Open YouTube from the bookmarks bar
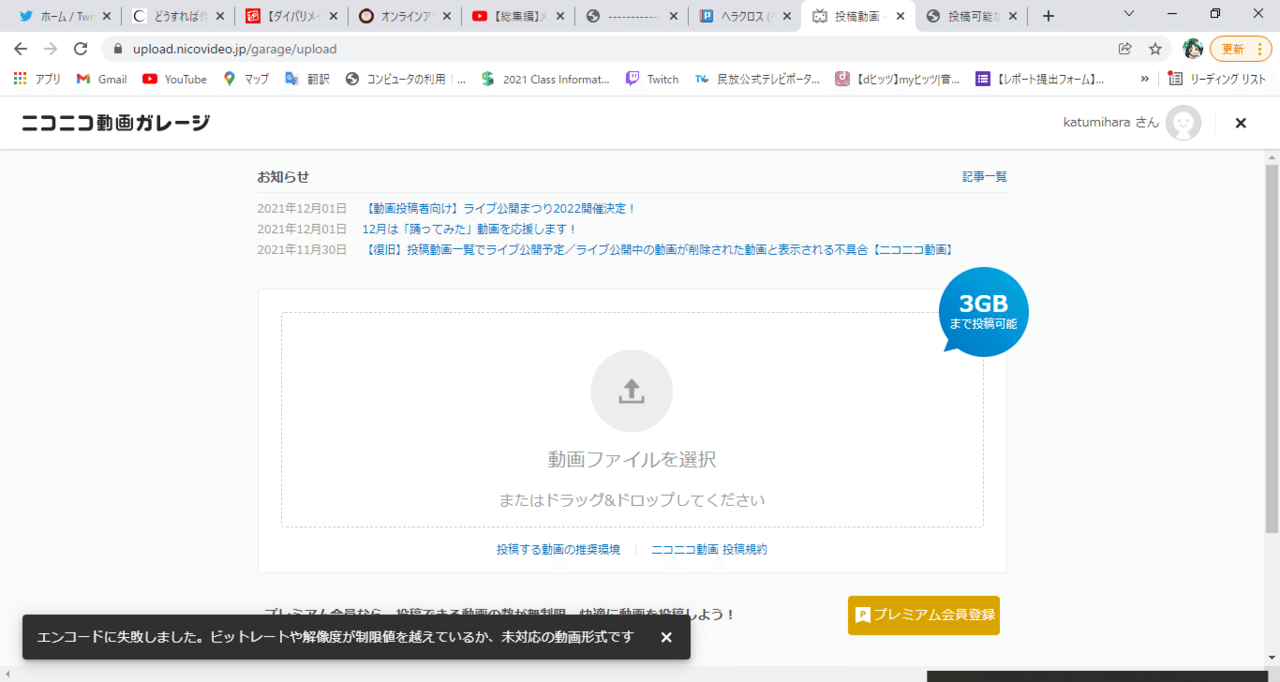 [174, 78]
